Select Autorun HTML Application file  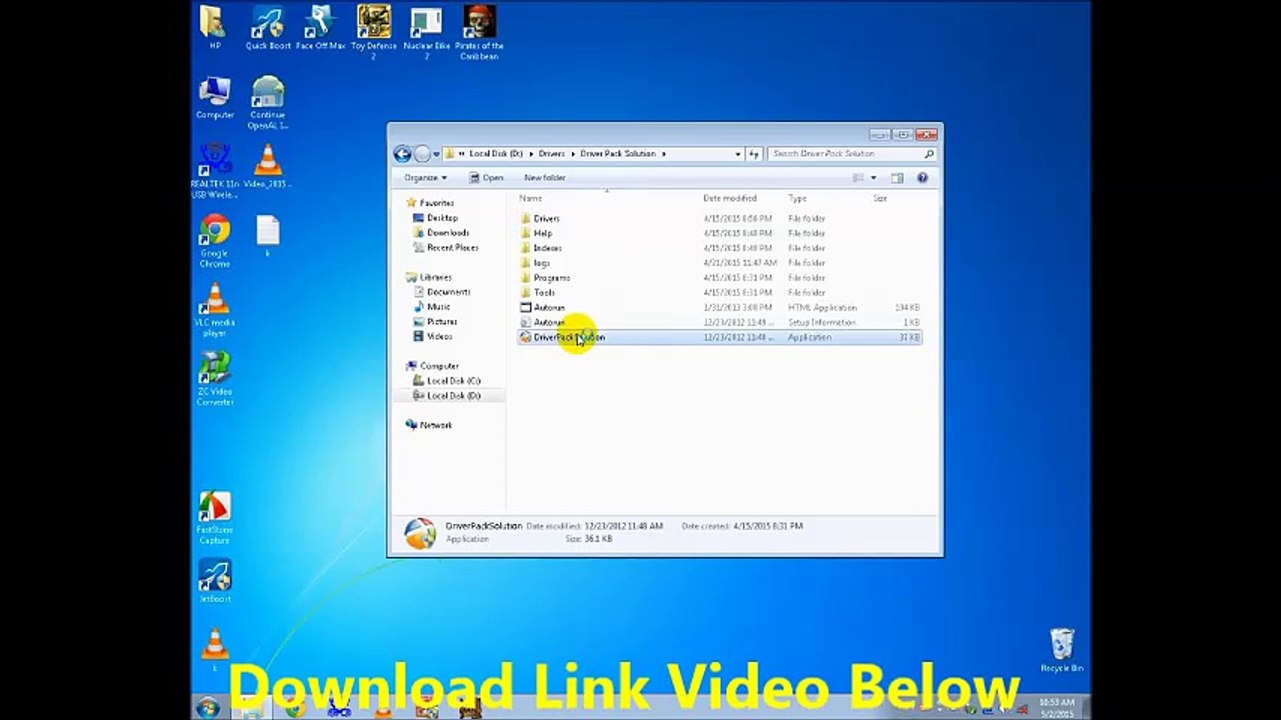point(719,308)
